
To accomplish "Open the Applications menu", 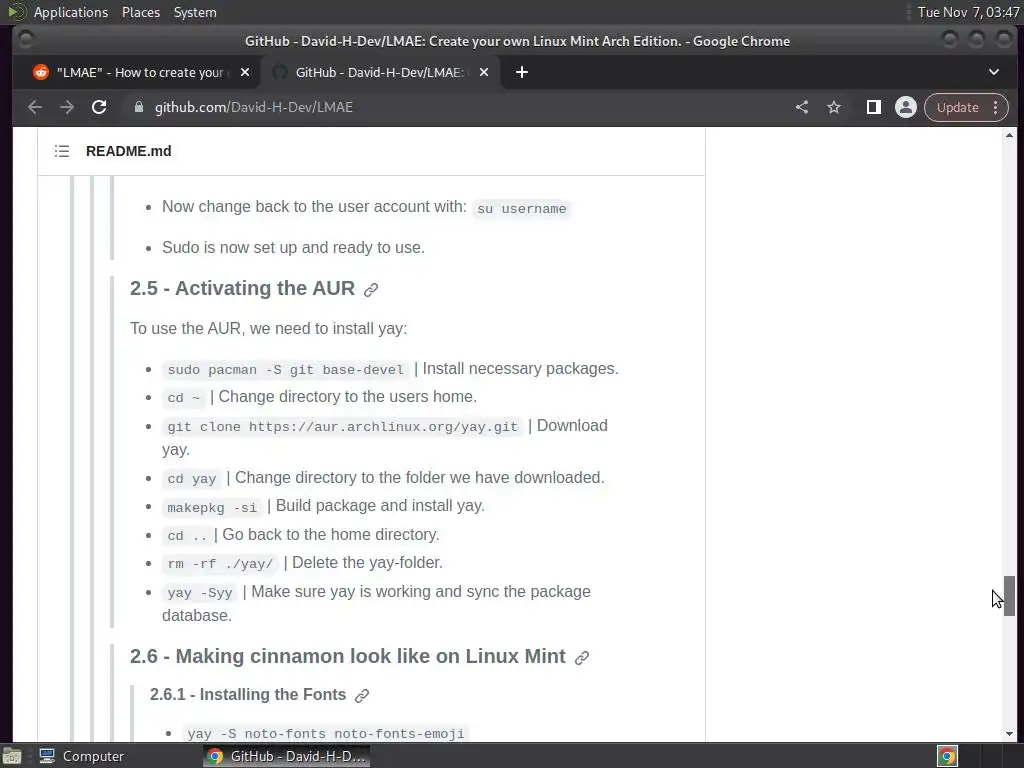I will (x=71, y=12).
